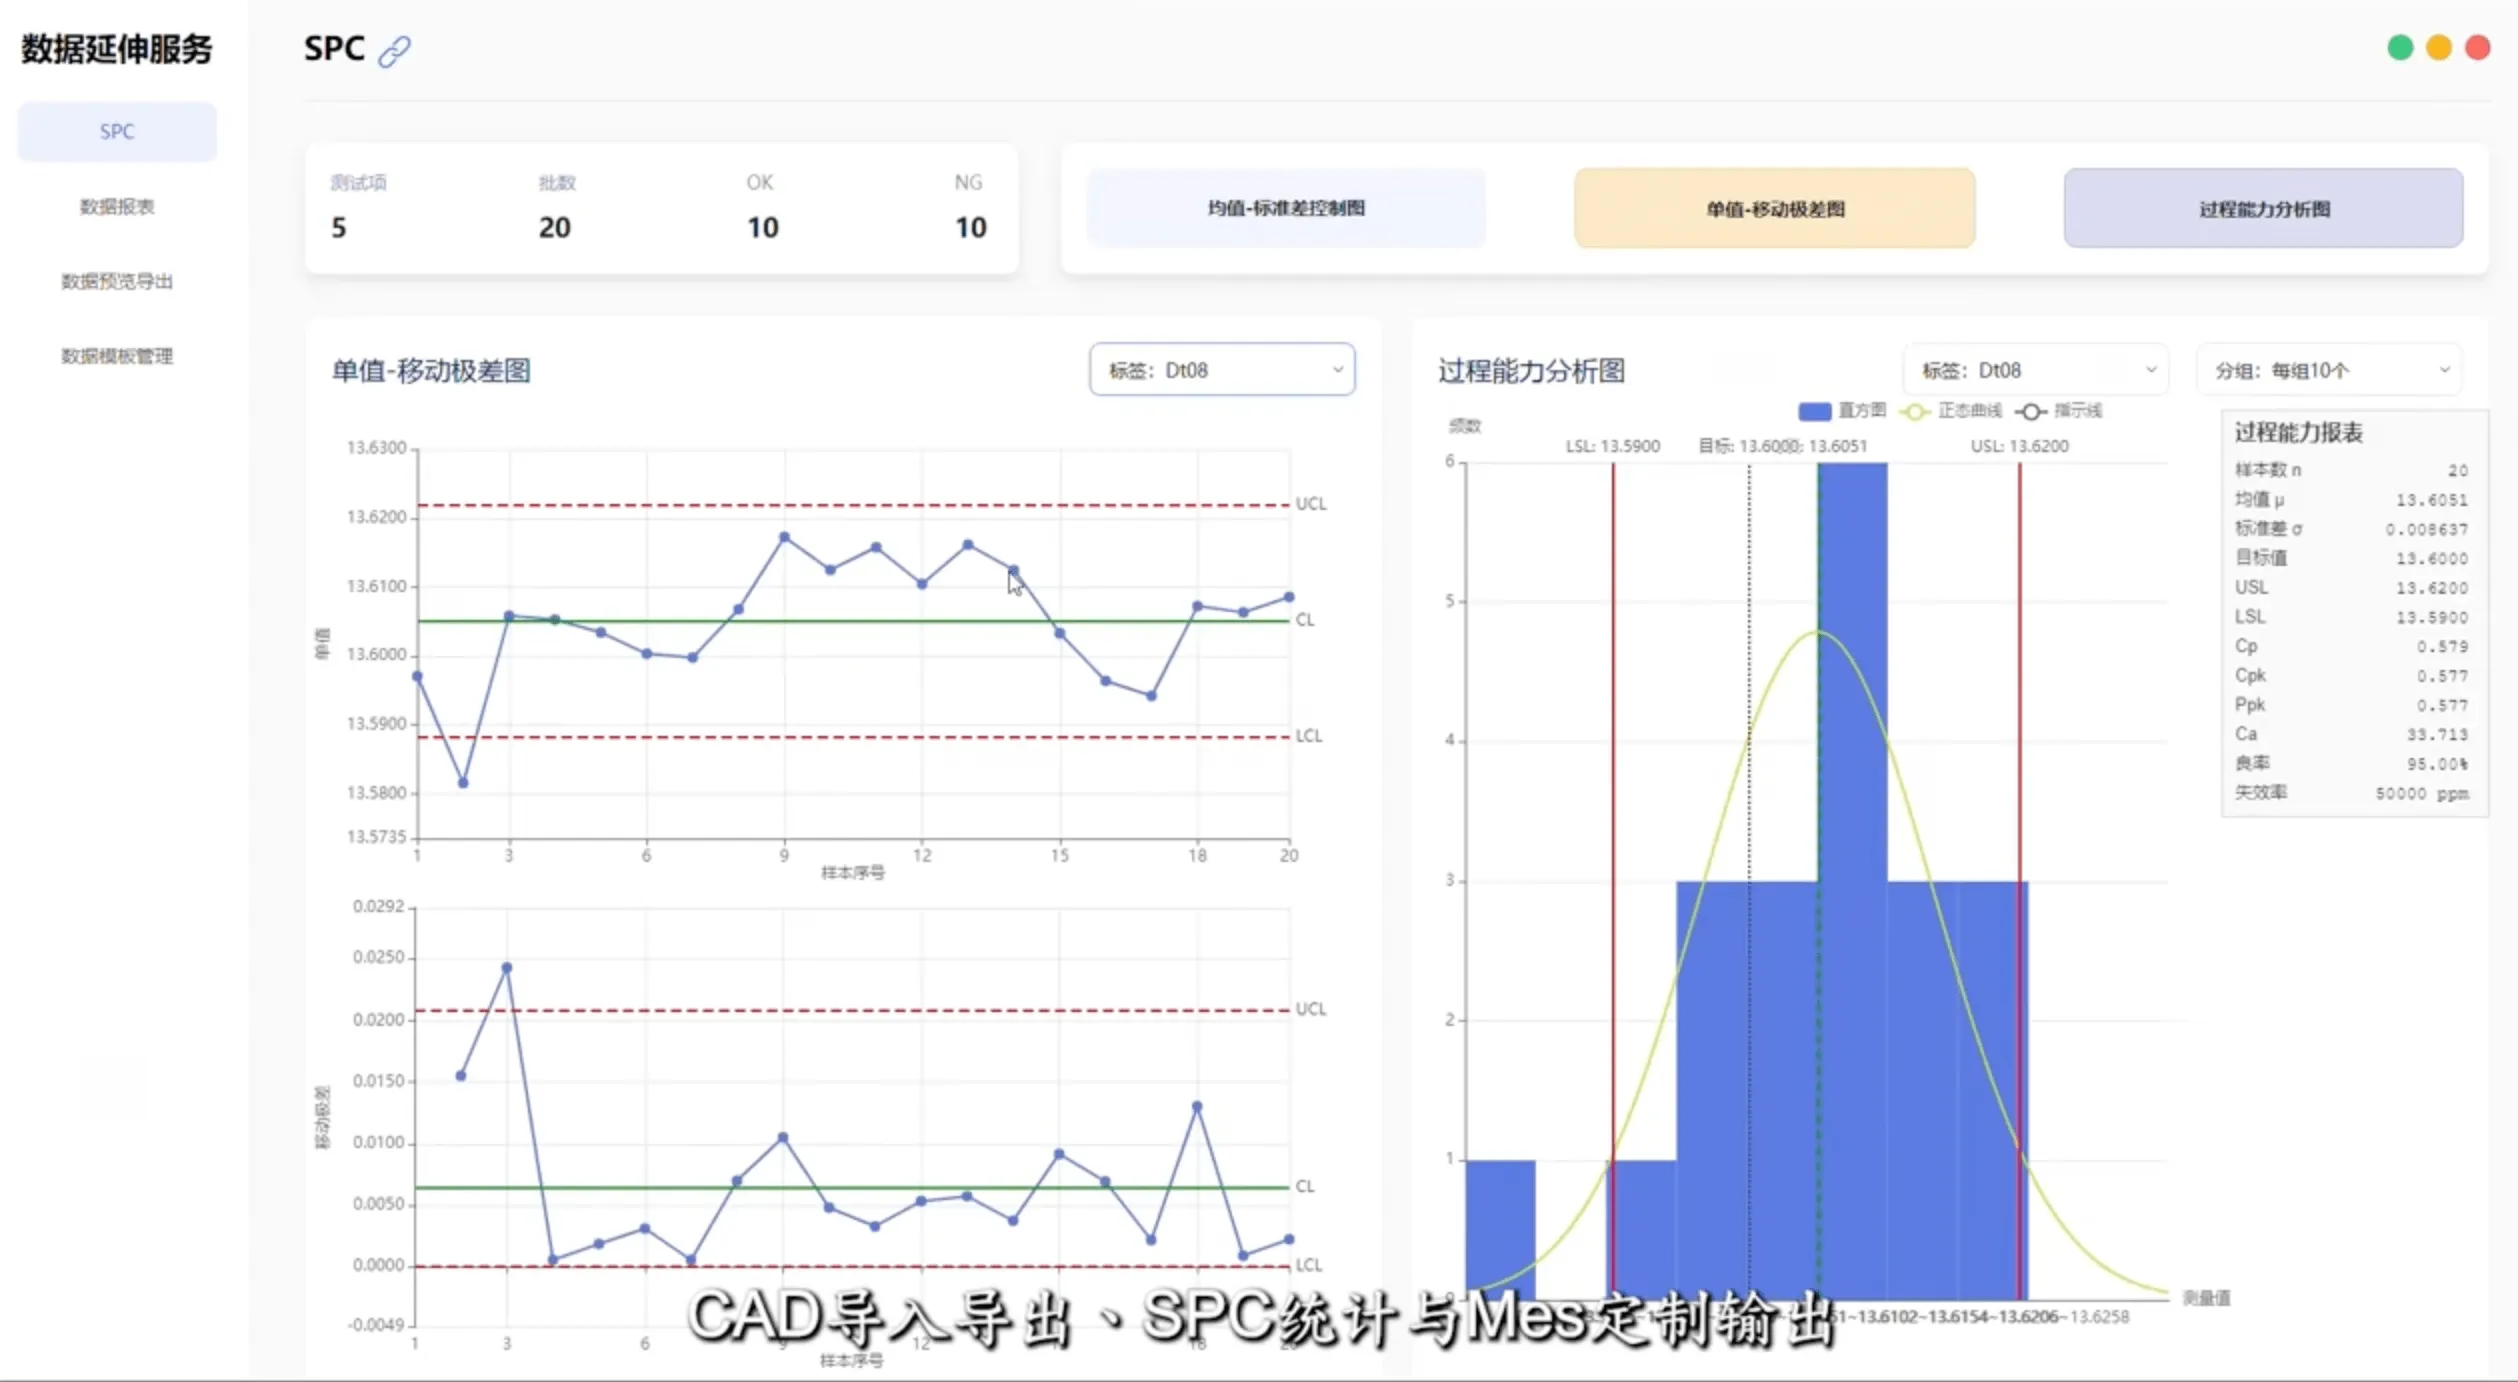Click the USL: 13.6200 label above the histogram
Image resolution: width=2518 pixels, height=1382 pixels.
click(2020, 446)
